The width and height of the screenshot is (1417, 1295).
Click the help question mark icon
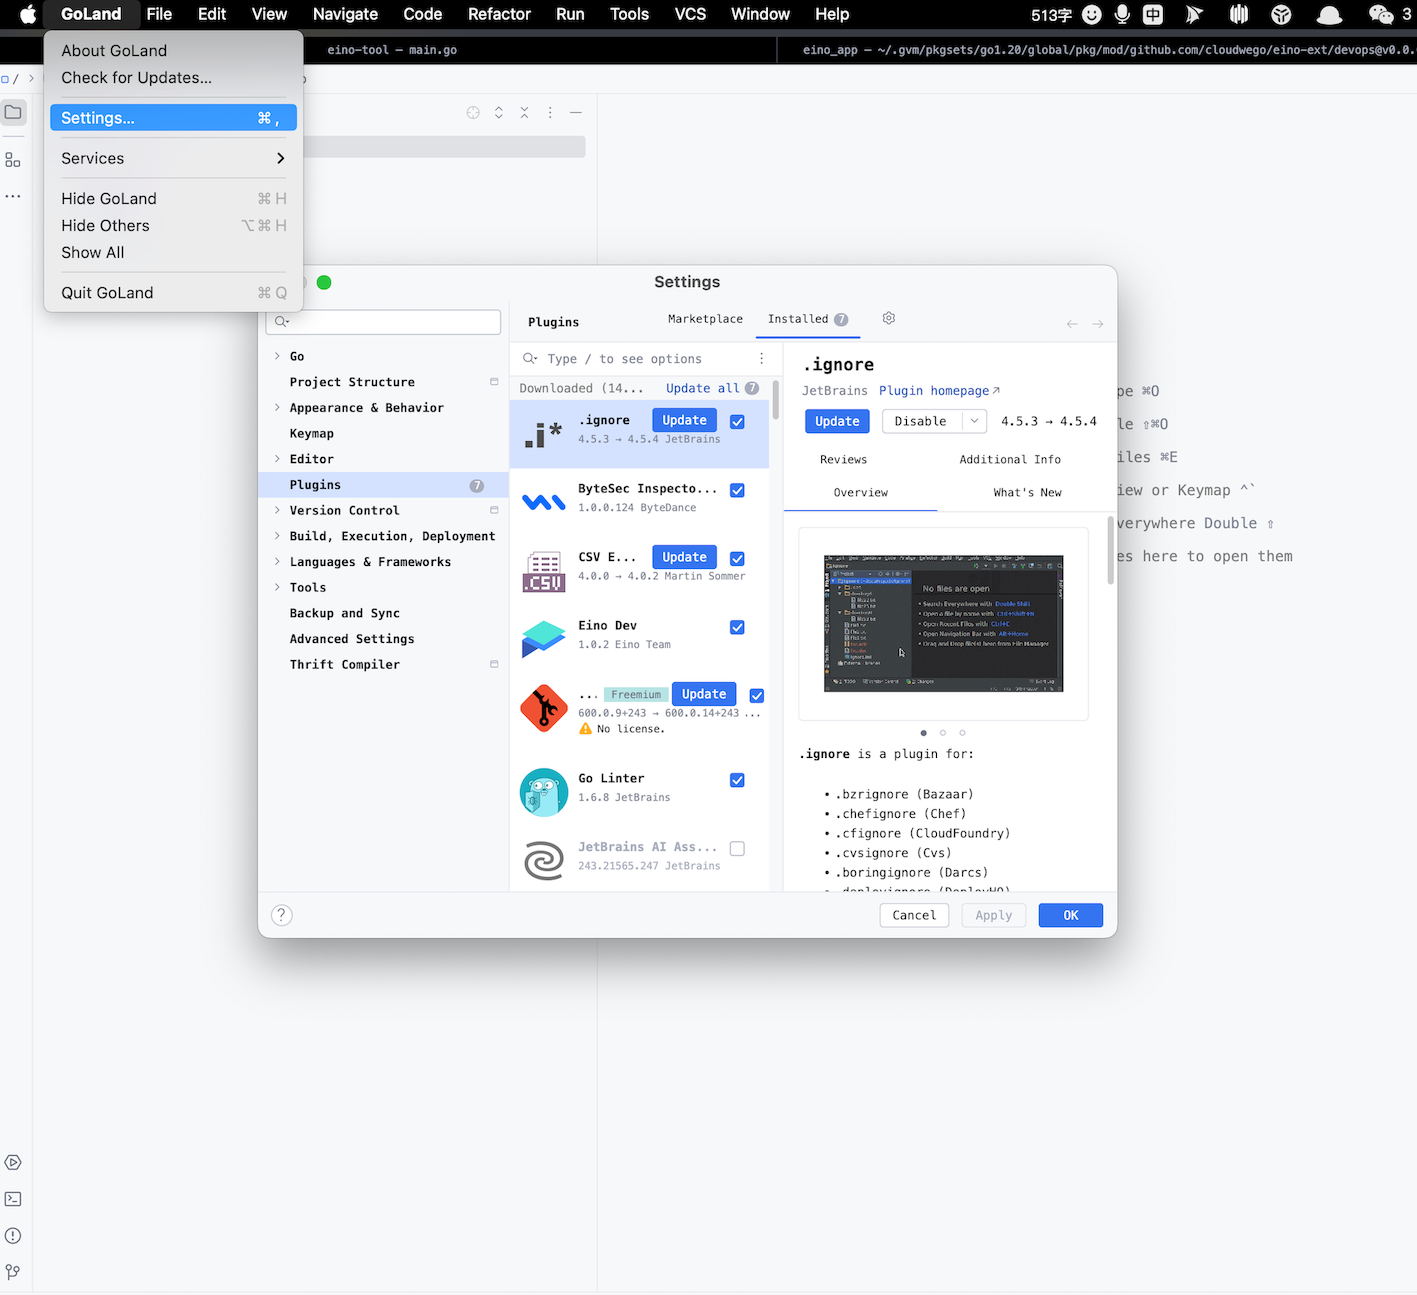click(x=282, y=915)
